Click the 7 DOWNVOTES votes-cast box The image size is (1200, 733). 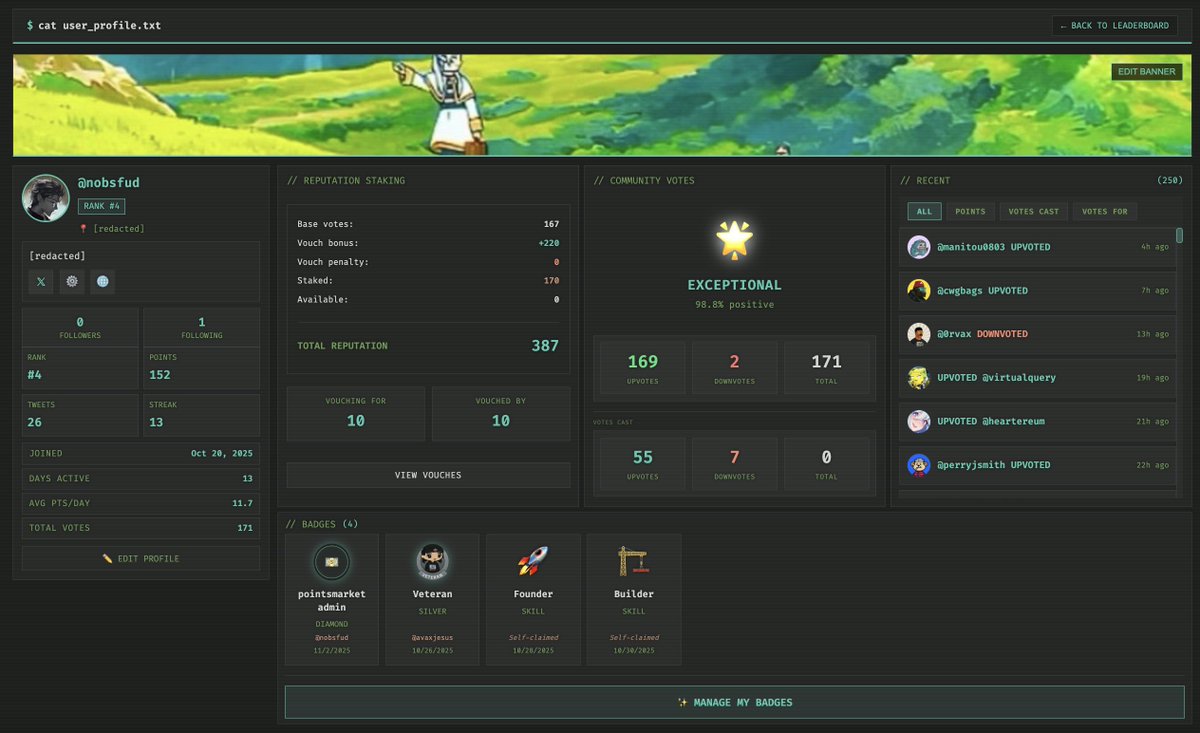[x=735, y=462]
